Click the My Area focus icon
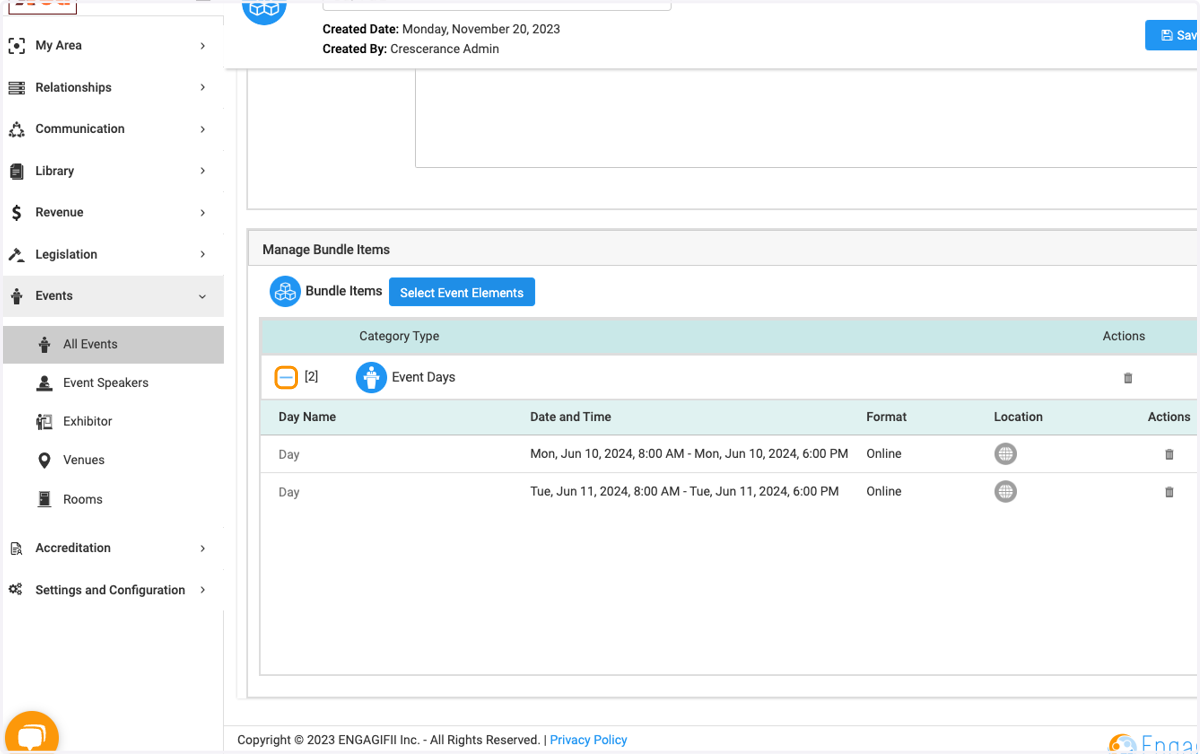 pyautogui.click(x=16, y=45)
